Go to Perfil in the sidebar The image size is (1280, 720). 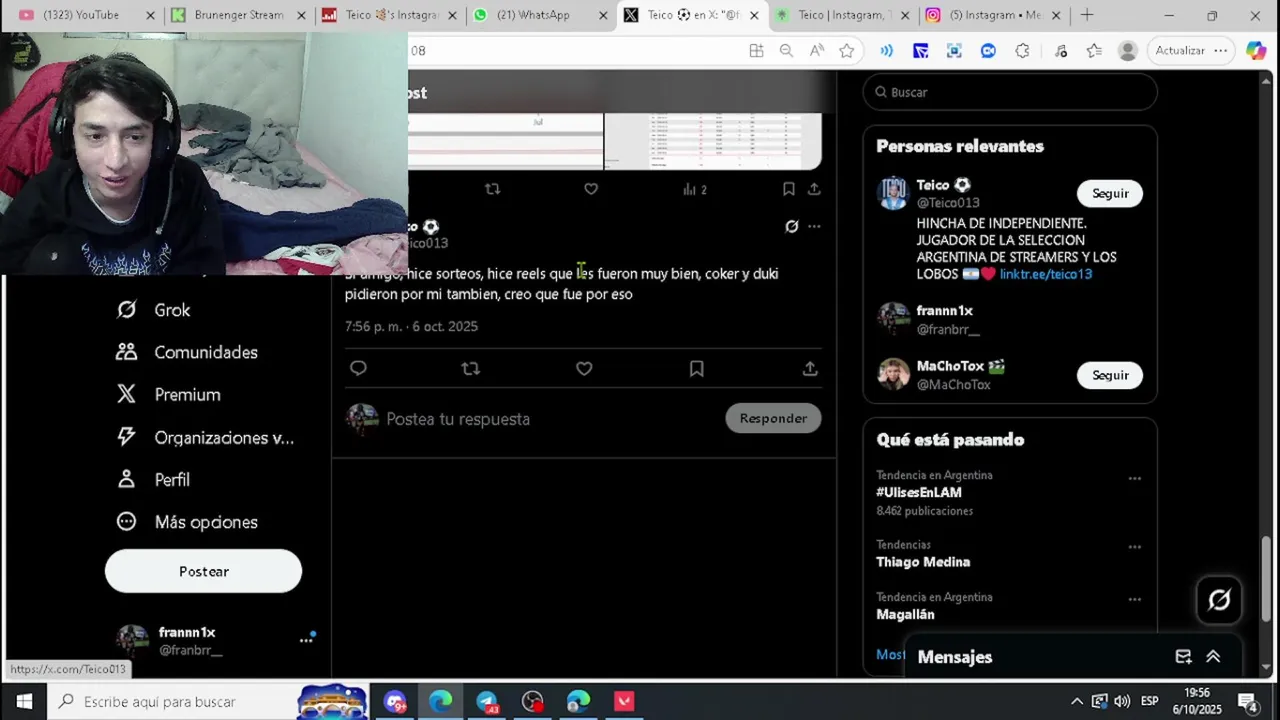153,479
